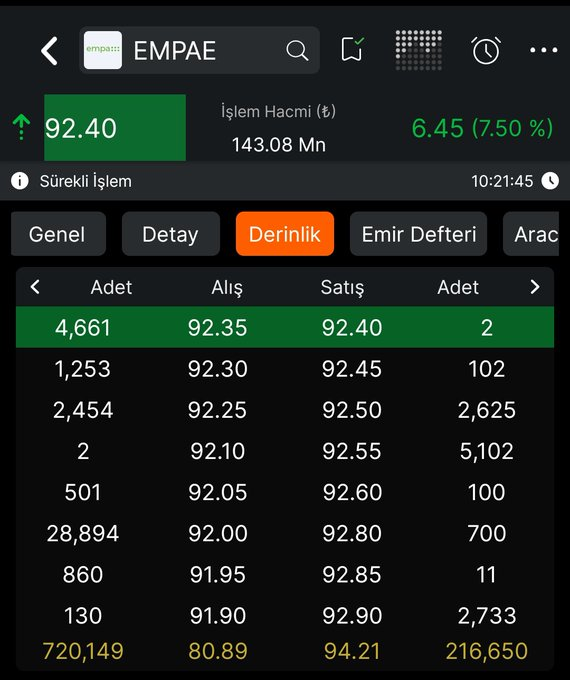
Task: Tap the EMPAE symbol search field
Action: pos(200,50)
